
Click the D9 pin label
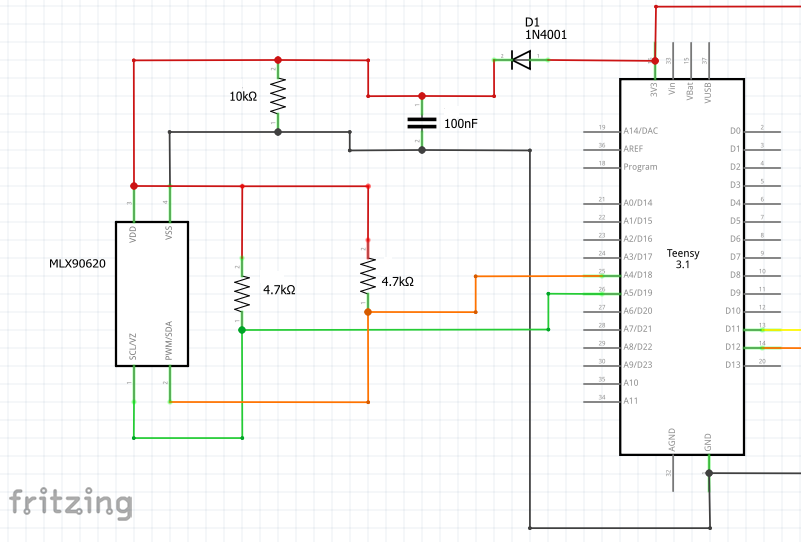tap(735, 293)
